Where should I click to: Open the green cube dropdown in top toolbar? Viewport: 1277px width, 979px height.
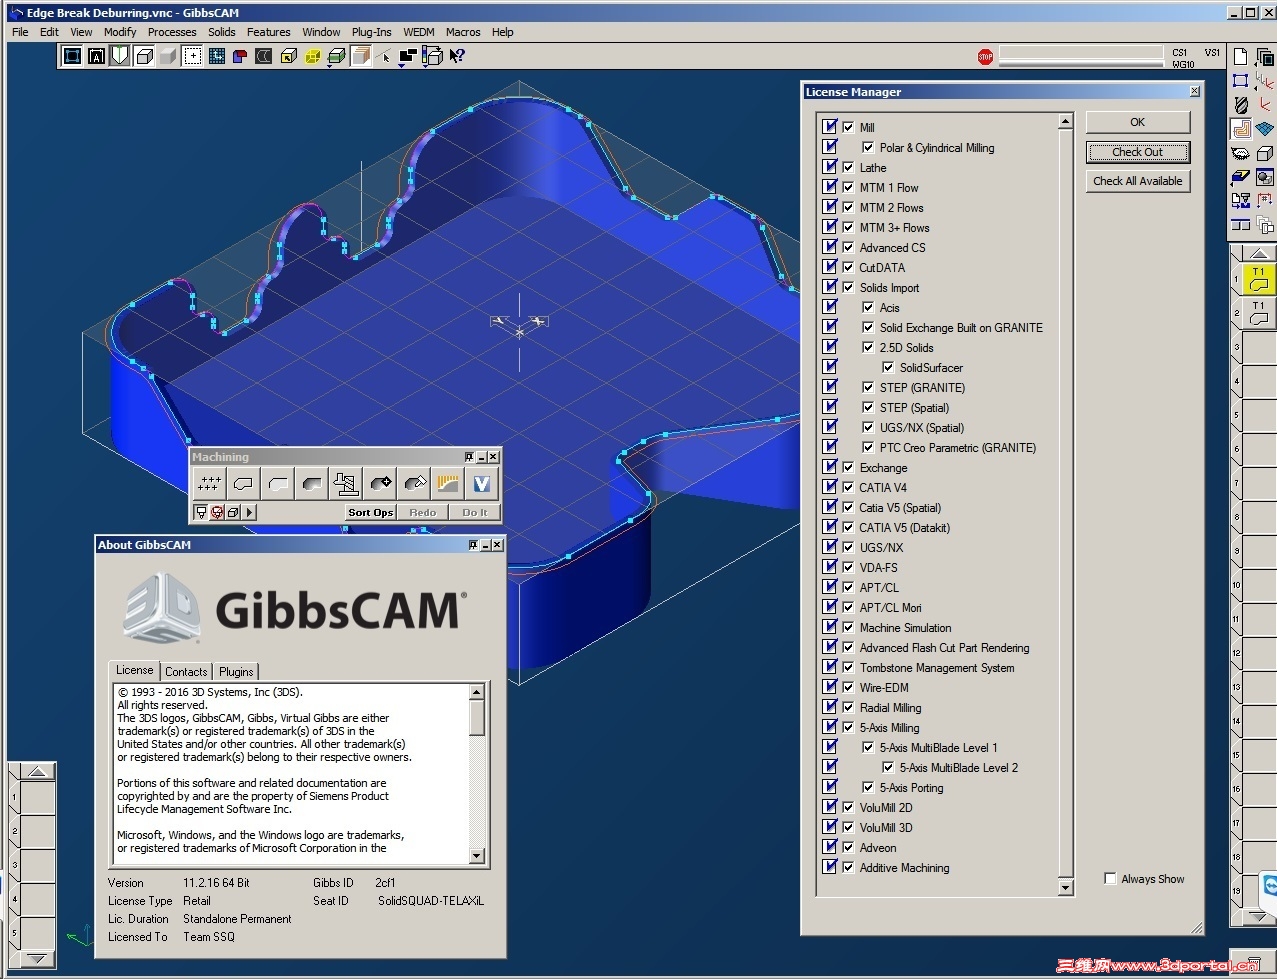coord(336,57)
